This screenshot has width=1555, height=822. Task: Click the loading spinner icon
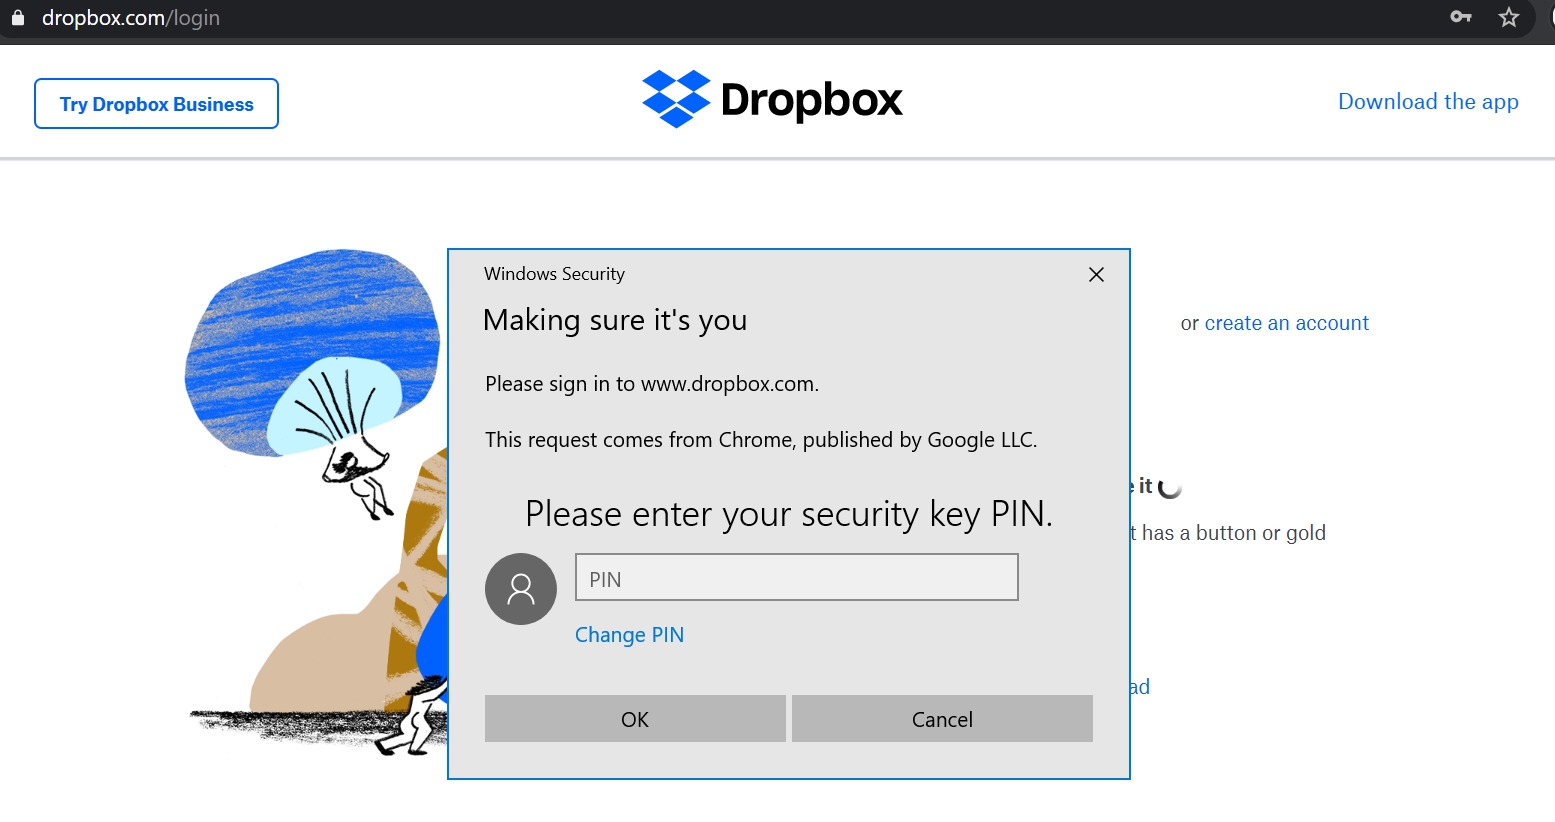[1170, 487]
